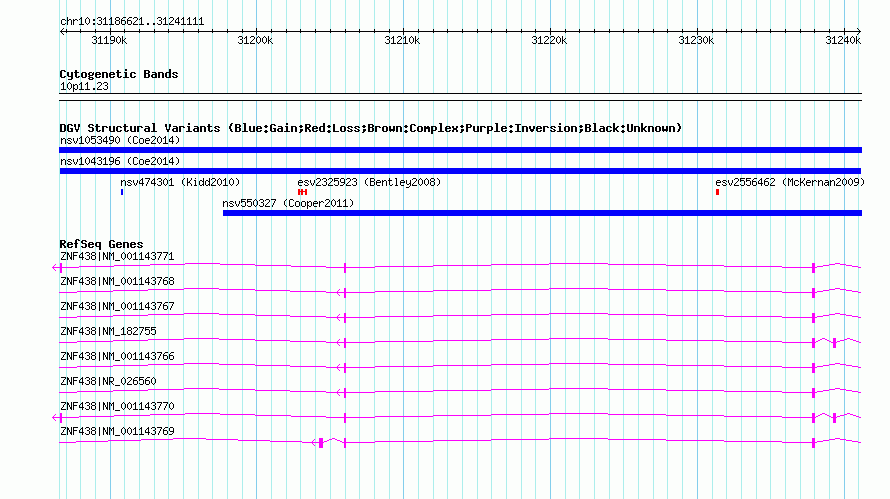The image size is (890, 499).
Task: Select the blue gain bar under nsv550327
Action: pyautogui.click(x=543, y=213)
